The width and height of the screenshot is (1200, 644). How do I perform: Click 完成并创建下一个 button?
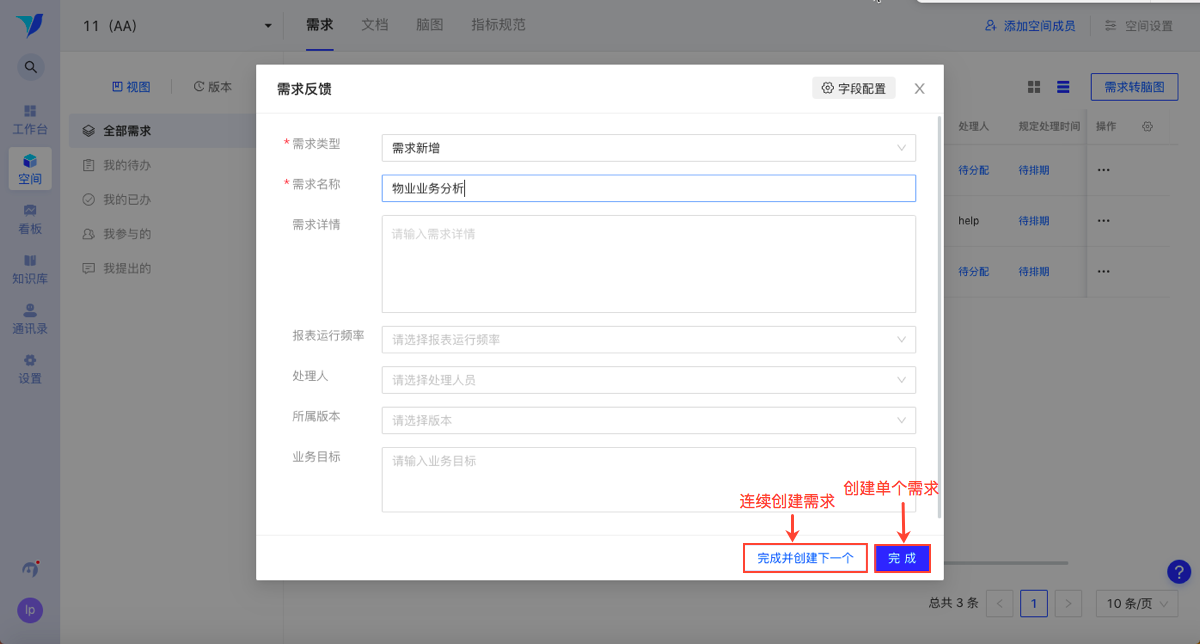tap(805, 558)
